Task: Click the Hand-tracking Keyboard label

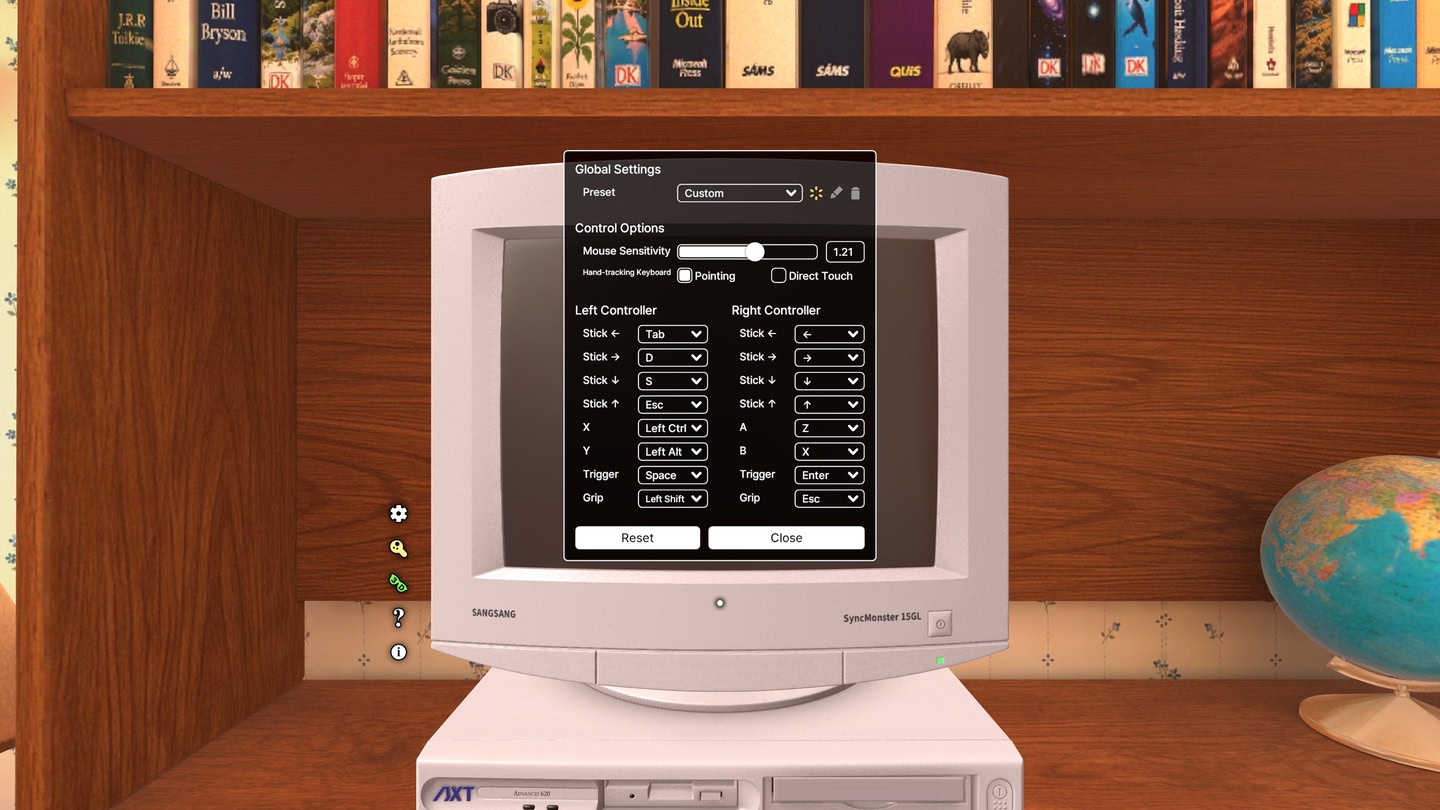Action: point(627,272)
